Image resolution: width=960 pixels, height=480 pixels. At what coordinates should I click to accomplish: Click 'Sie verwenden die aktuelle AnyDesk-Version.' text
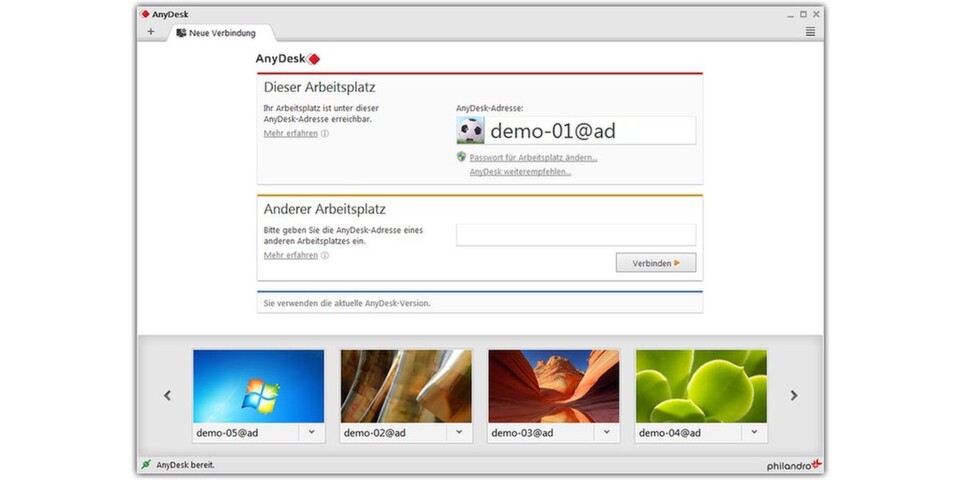tap(347, 303)
